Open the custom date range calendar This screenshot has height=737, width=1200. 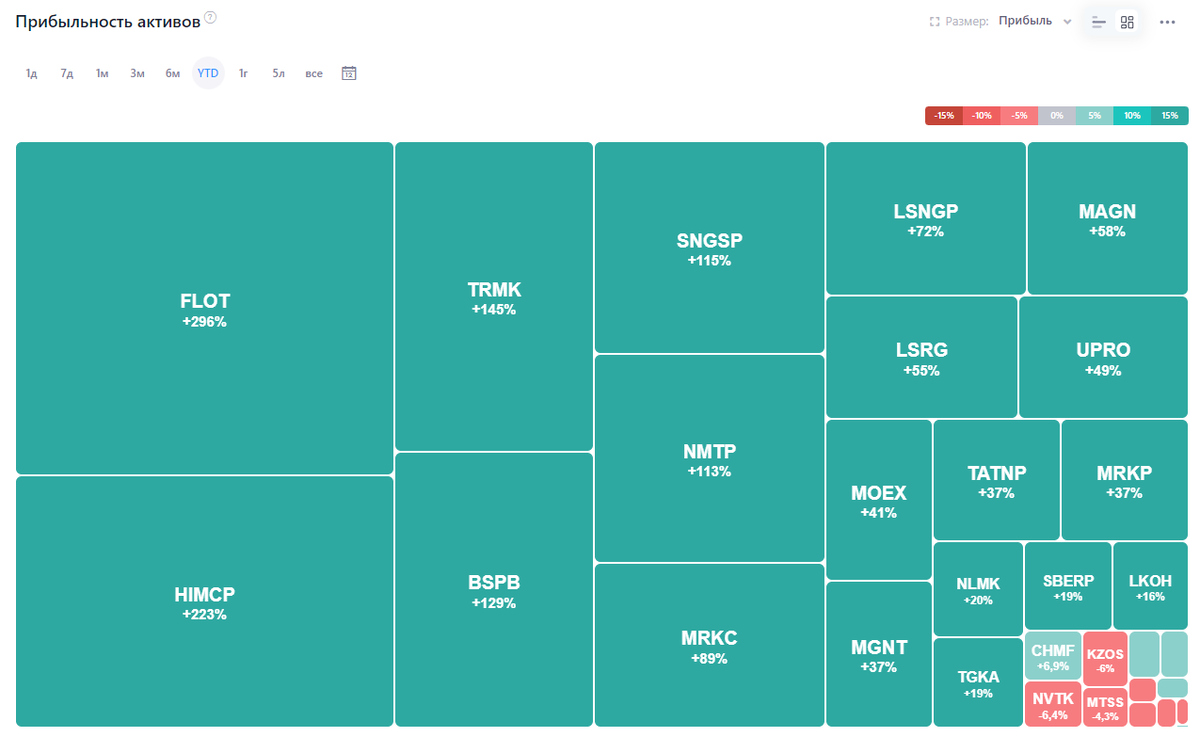(x=349, y=73)
